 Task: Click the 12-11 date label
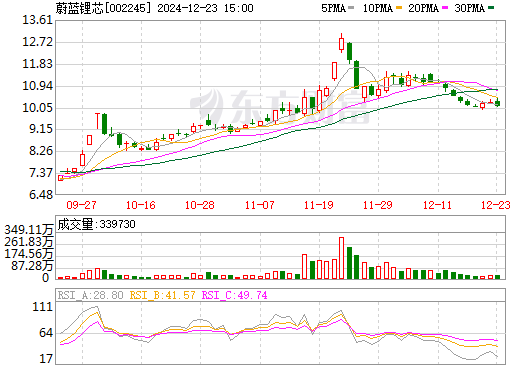(437, 205)
